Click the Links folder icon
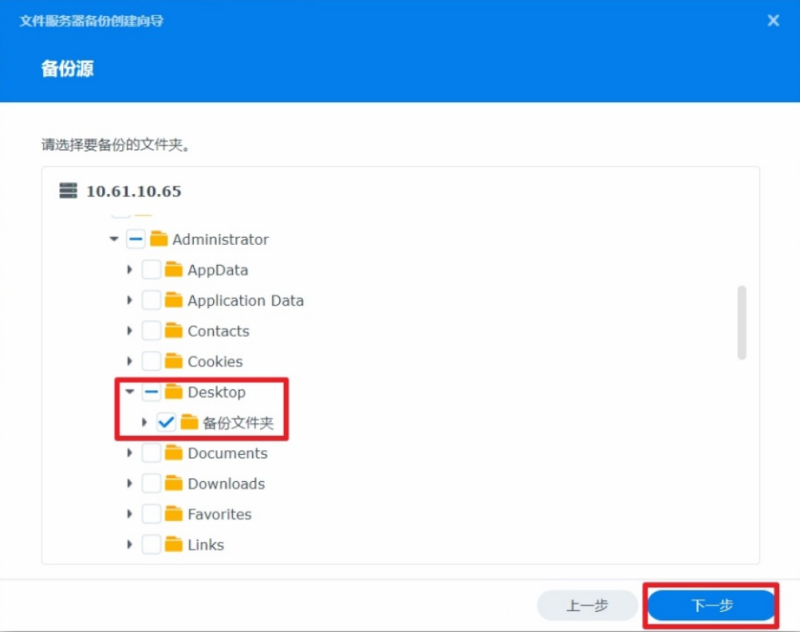 173,545
